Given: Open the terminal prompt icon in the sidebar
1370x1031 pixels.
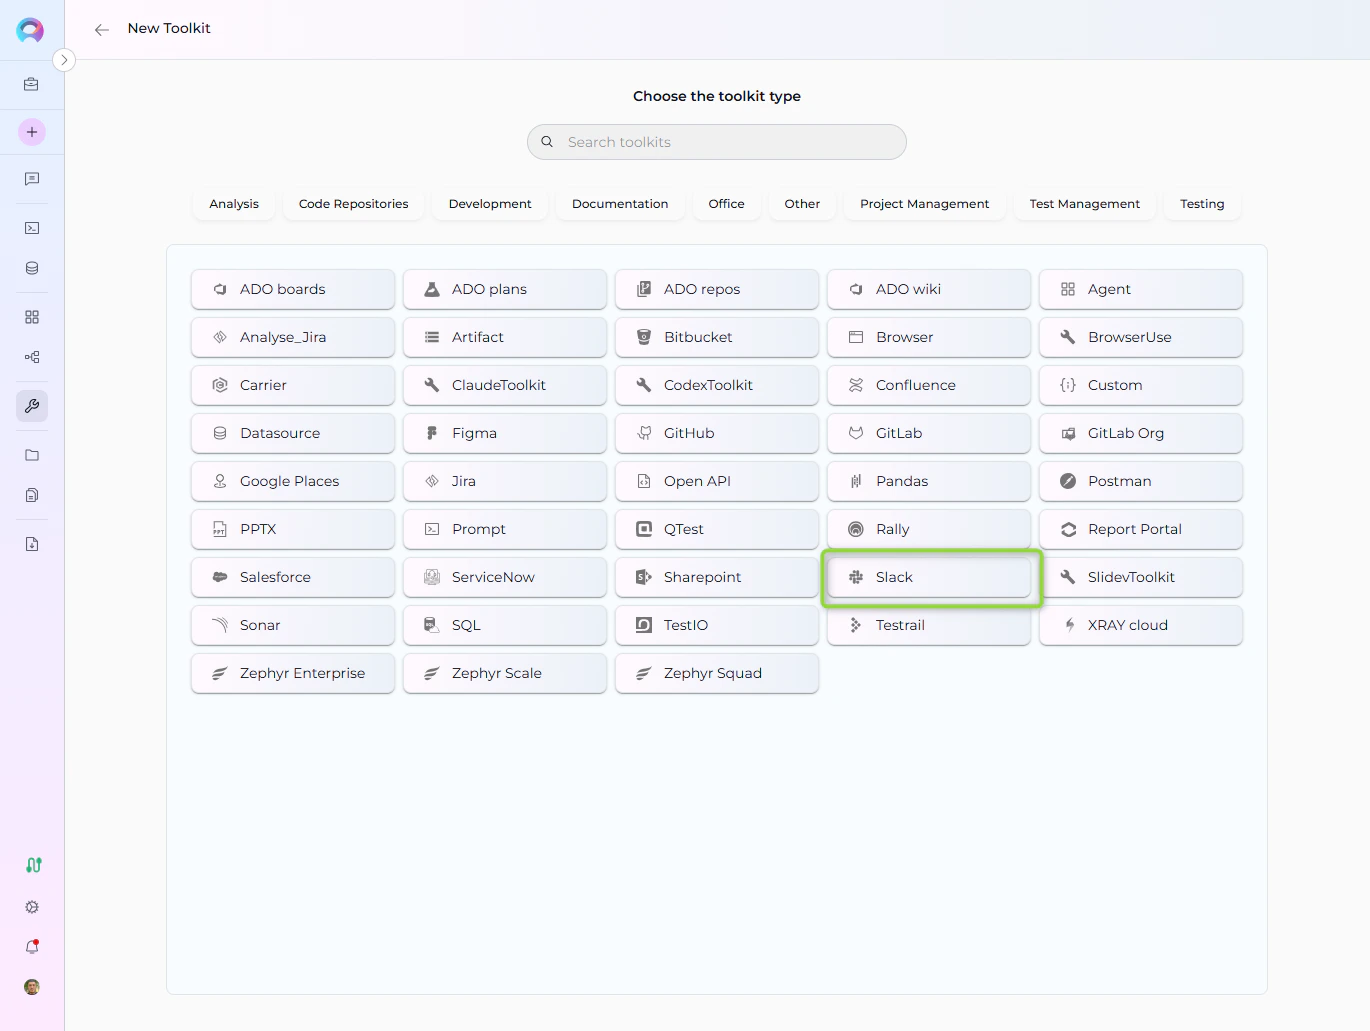Looking at the screenshot, I should point(32,228).
